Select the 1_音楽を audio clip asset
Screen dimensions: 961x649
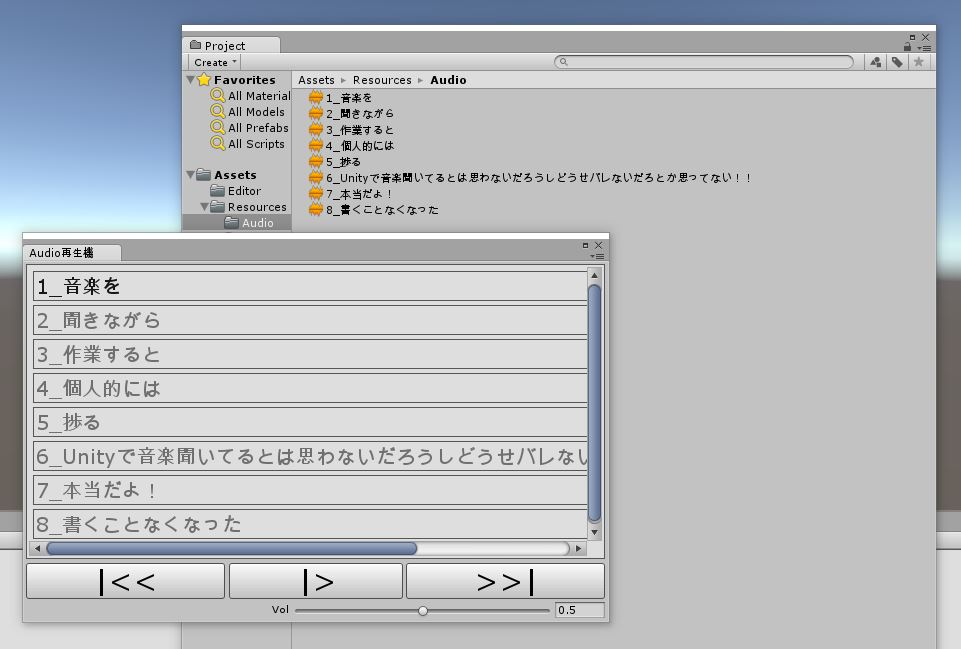pyautogui.click(x=348, y=98)
